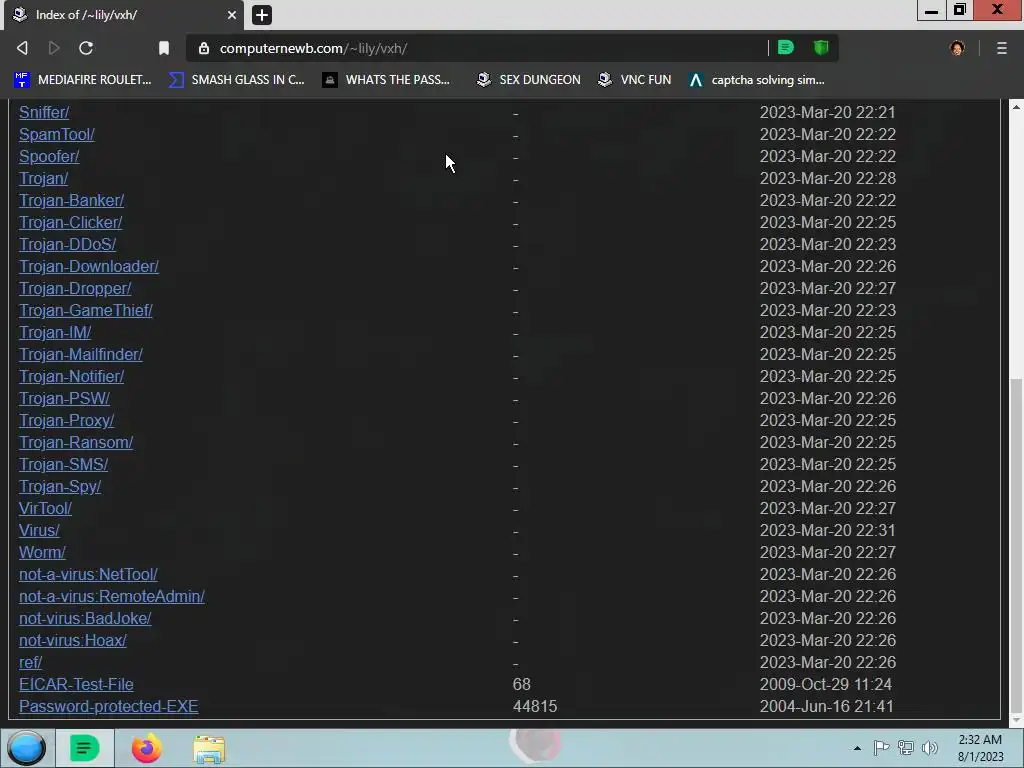The width and height of the screenshot is (1024, 768).
Task: Click the forward navigation arrow
Action: [x=54, y=48]
